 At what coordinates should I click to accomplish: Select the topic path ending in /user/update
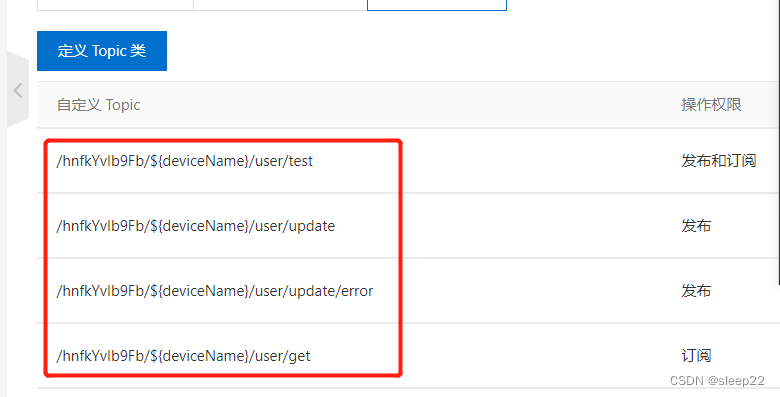195,226
